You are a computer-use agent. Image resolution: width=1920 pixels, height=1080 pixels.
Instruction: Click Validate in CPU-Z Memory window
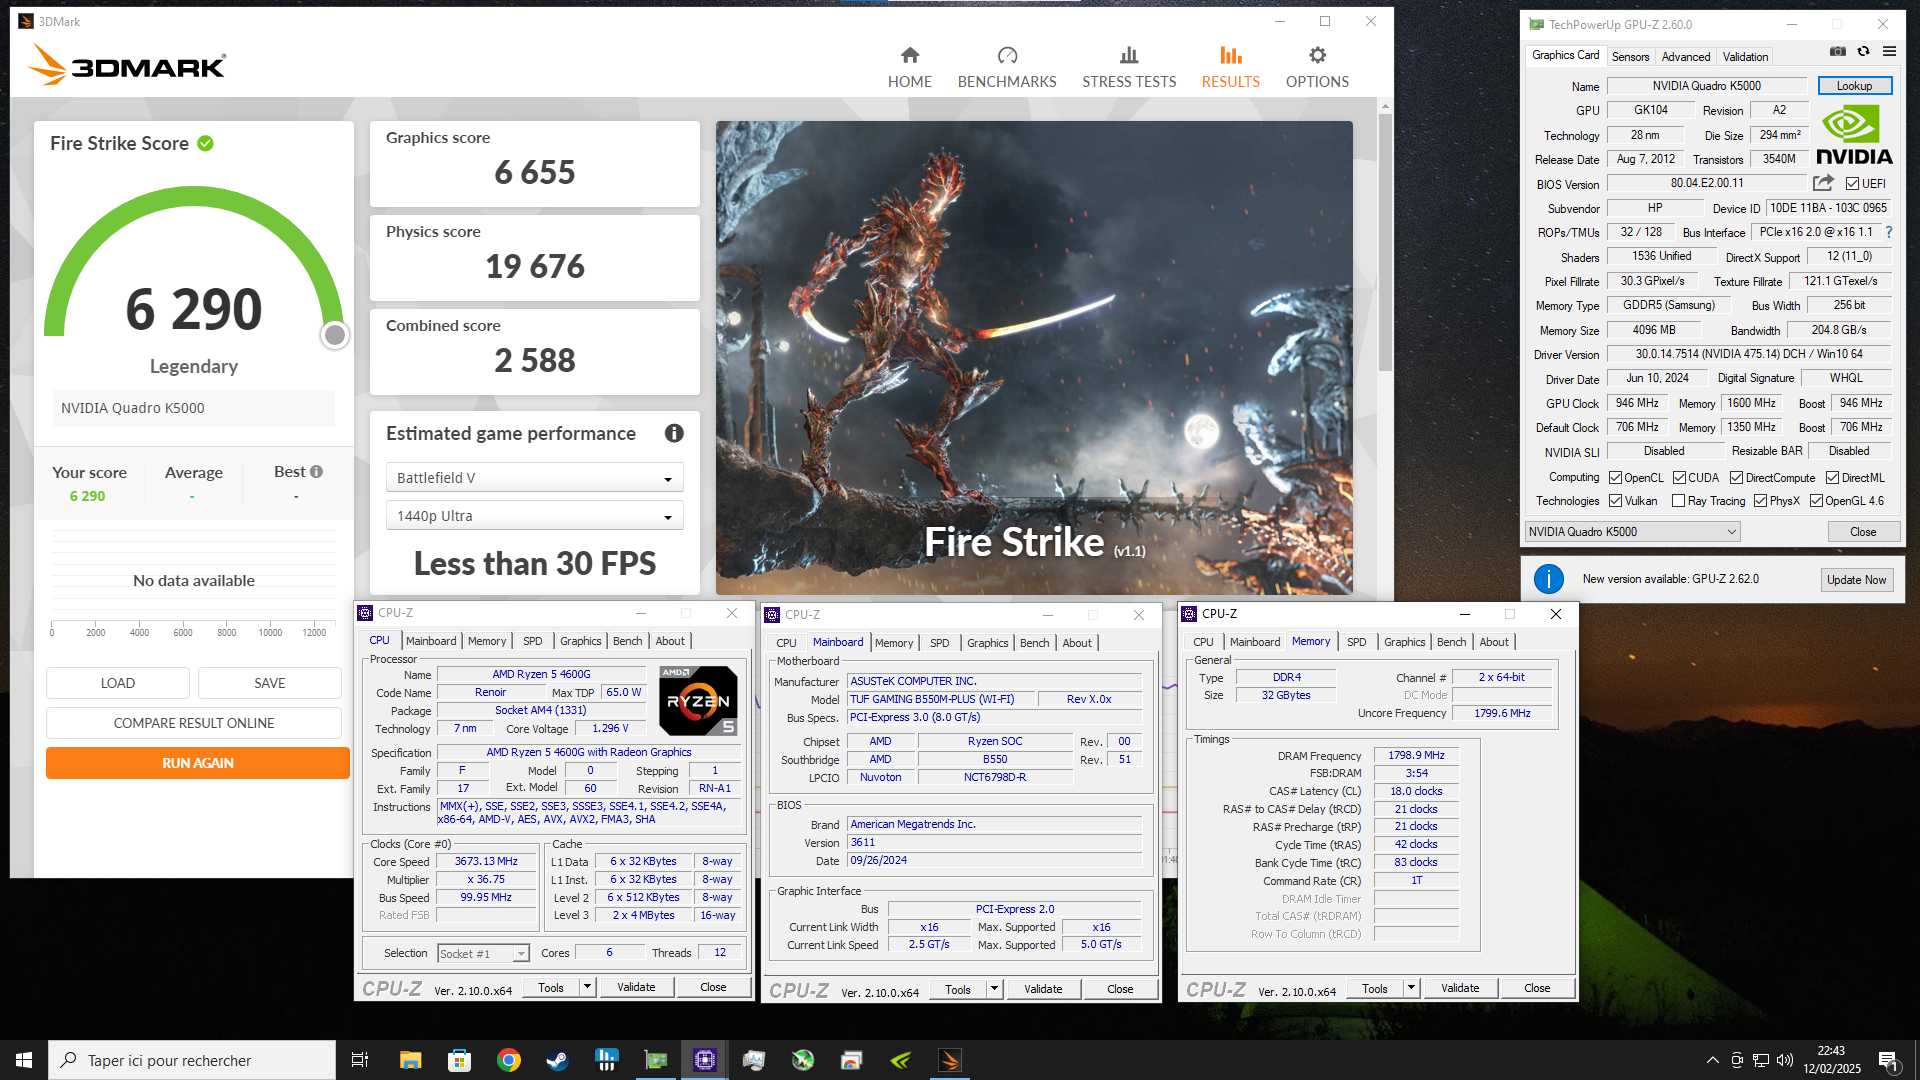coord(1460,988)
